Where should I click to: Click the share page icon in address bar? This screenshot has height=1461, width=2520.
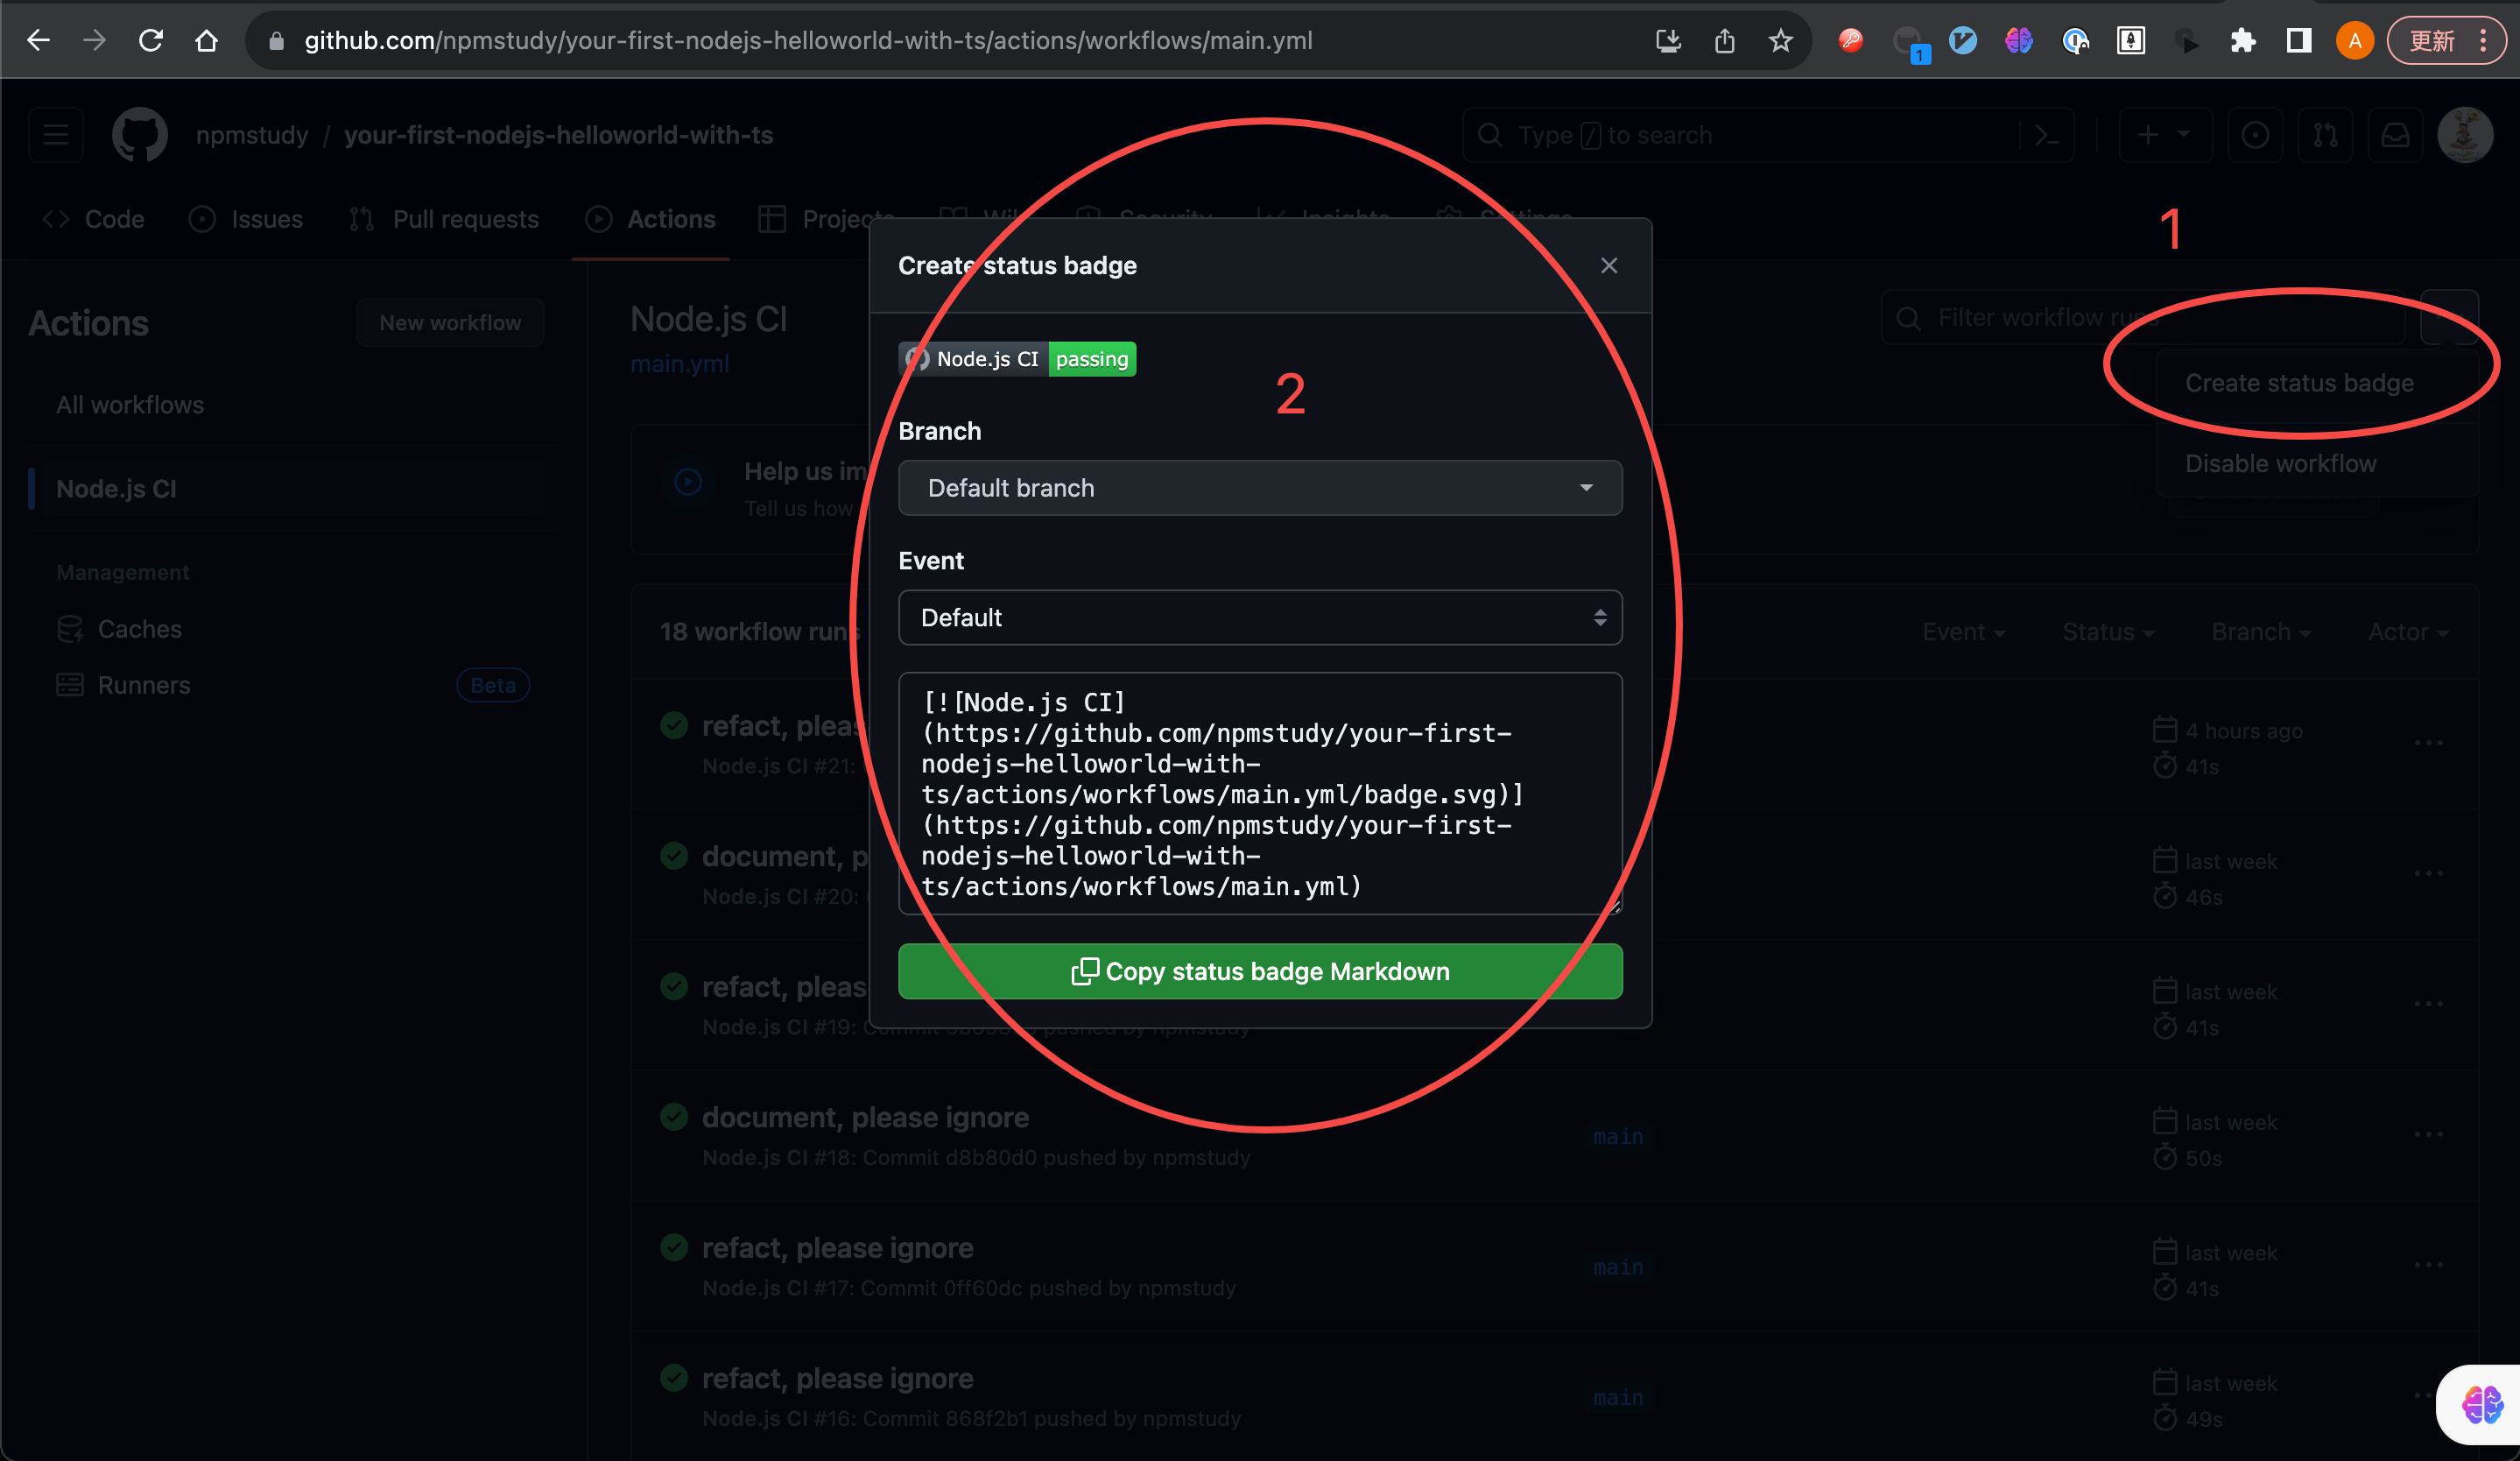pos(1724,40)
